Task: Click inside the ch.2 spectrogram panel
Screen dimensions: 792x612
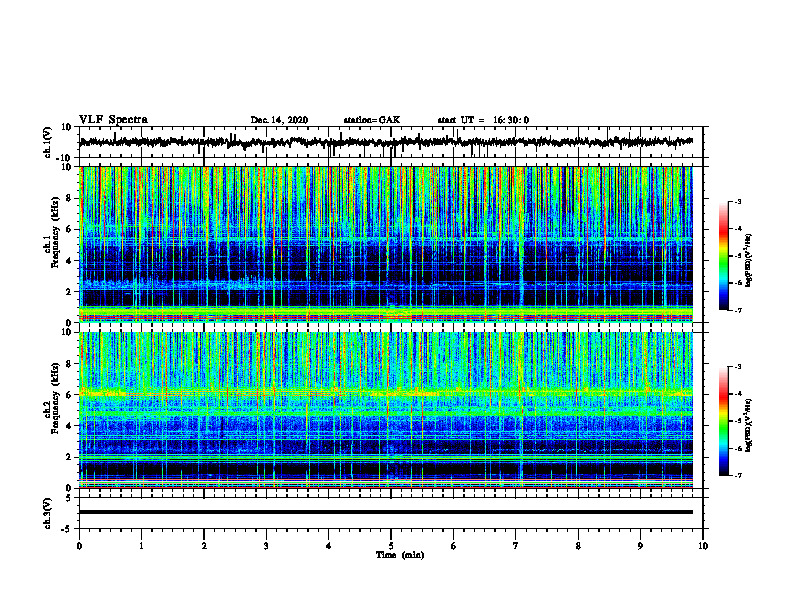Action: tap(386, 410)
